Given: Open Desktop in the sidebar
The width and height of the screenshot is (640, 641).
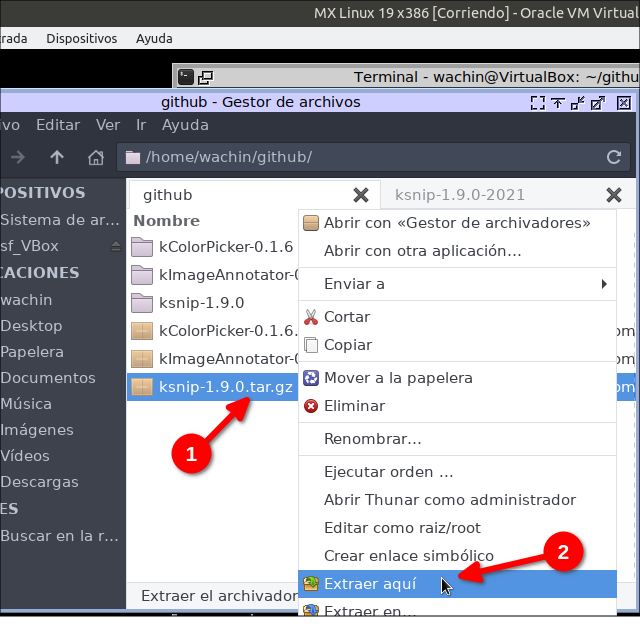Looking at the screenshot, I should (31, 326).
